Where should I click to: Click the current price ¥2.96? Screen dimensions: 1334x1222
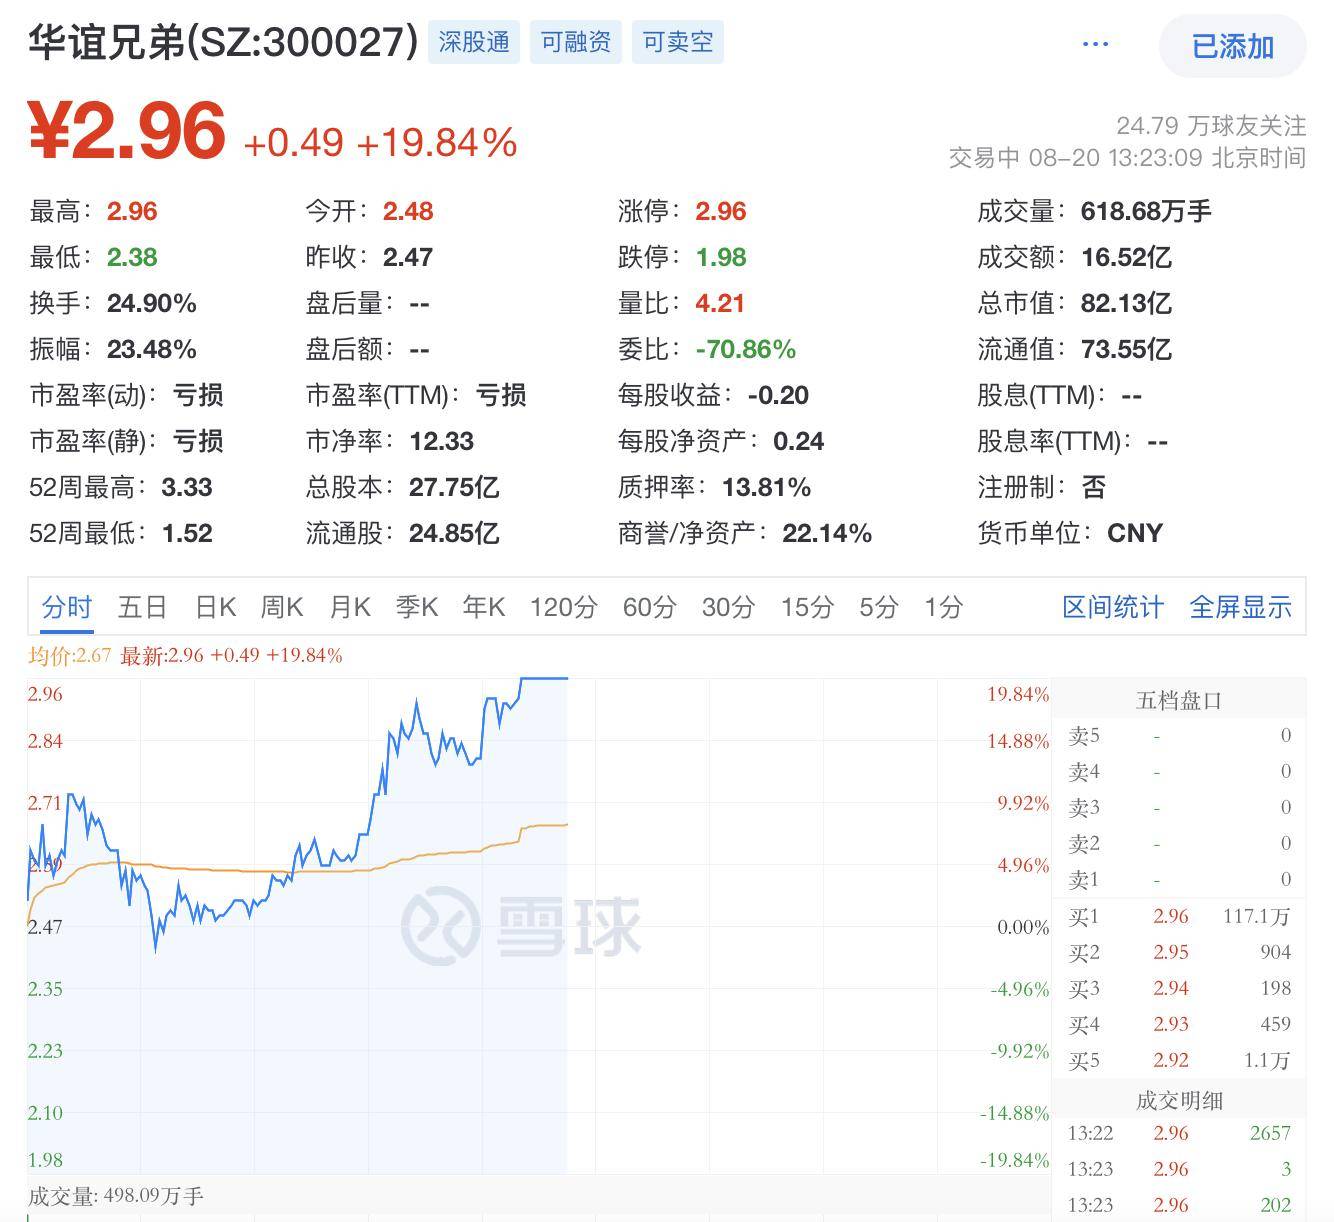click(127, 131)
